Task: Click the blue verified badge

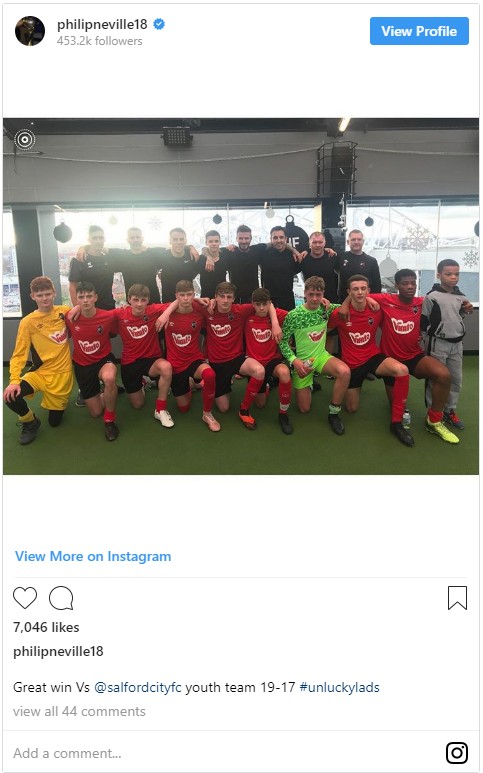Action: coord(159,24)
